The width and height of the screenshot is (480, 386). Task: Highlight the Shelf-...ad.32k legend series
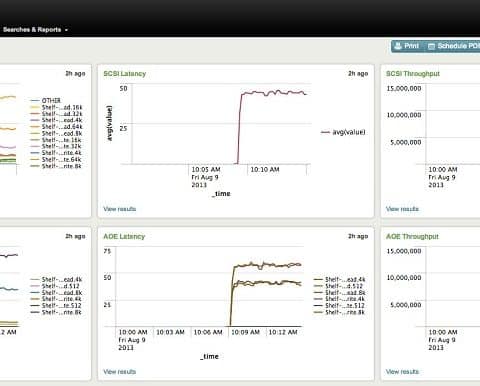click(56, 114)
